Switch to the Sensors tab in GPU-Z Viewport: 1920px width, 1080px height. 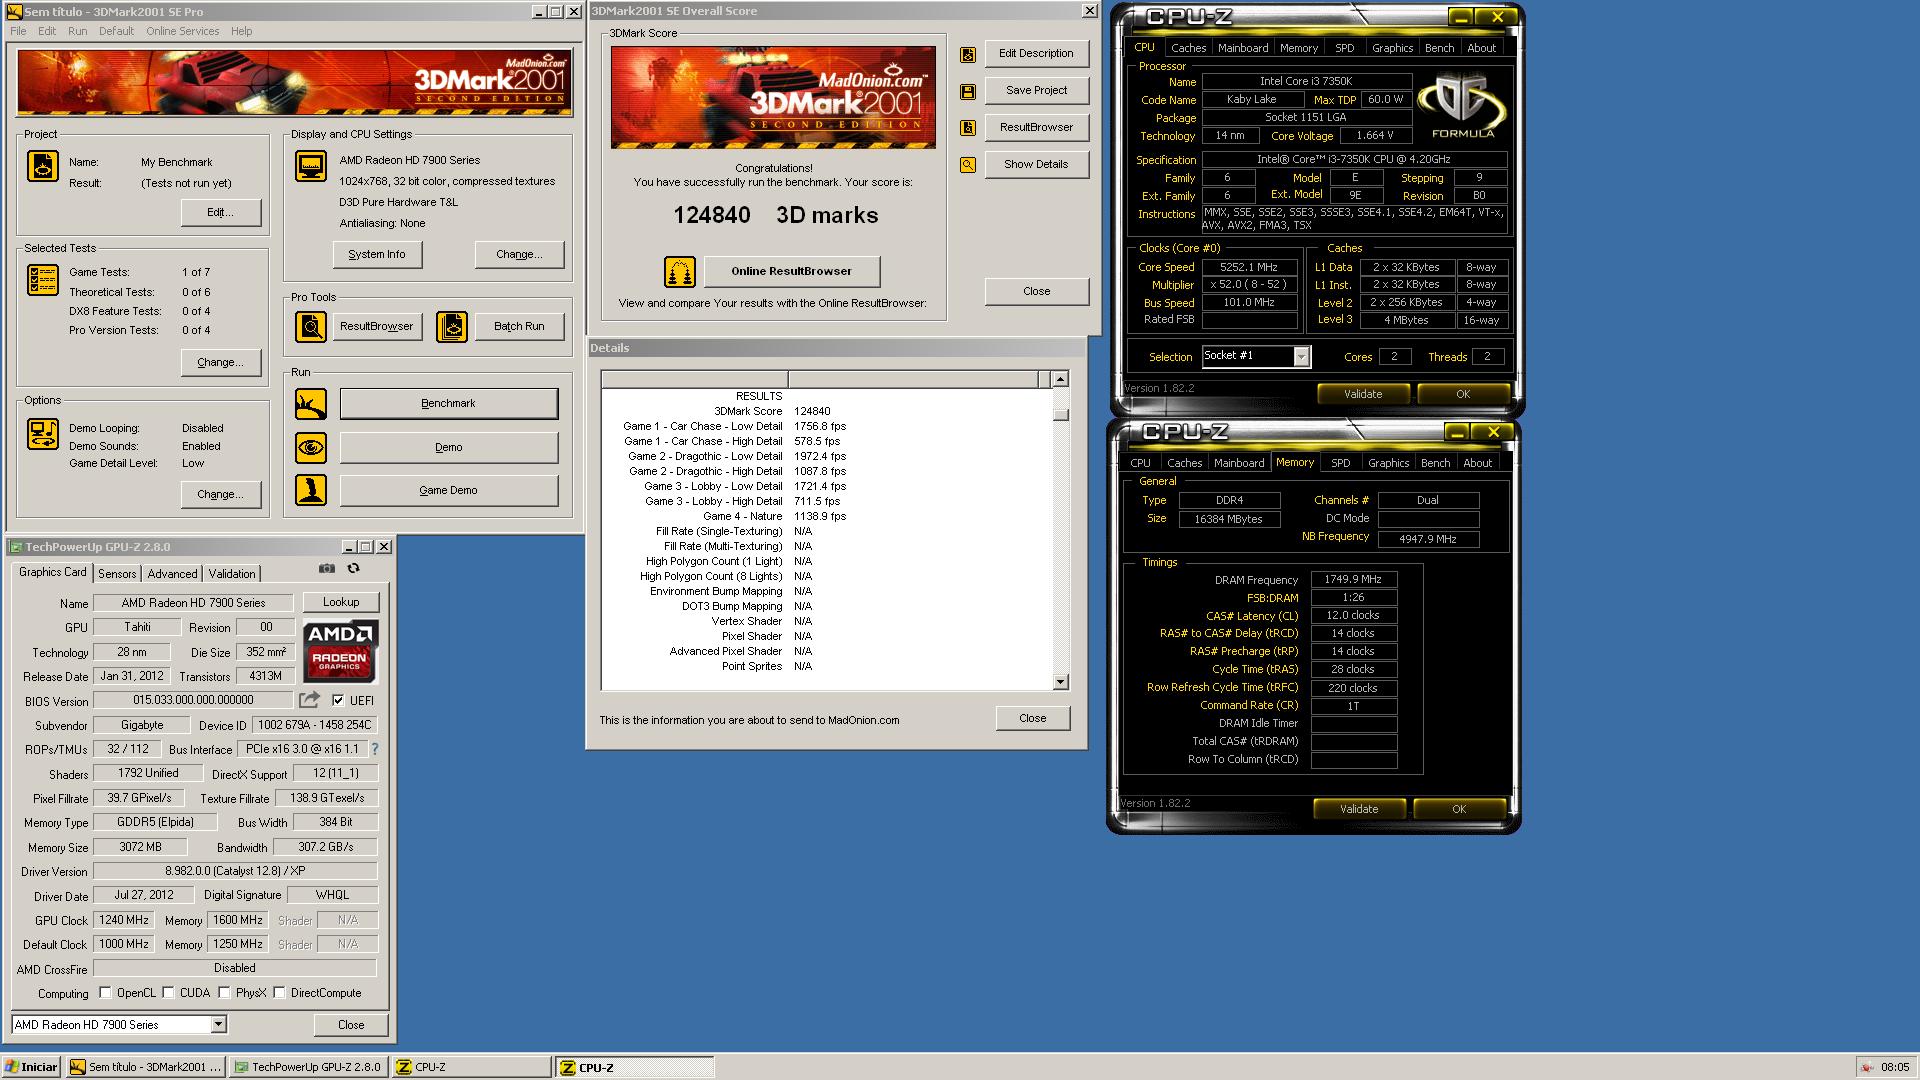[x=117, y=574]
